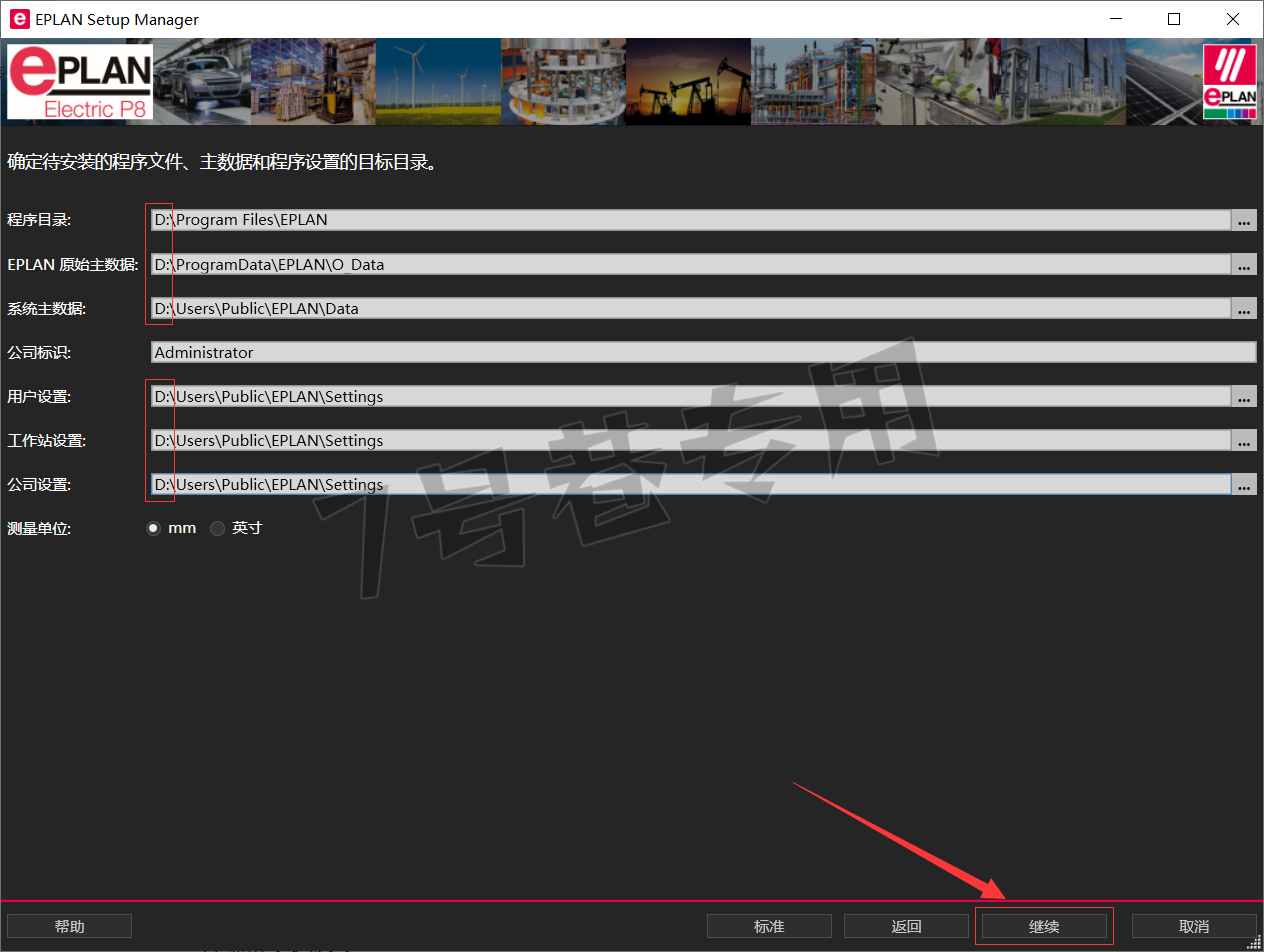Close the EPLAN Setup Manager window
The image size is (1264, 952).
[x=1233, y=19]
